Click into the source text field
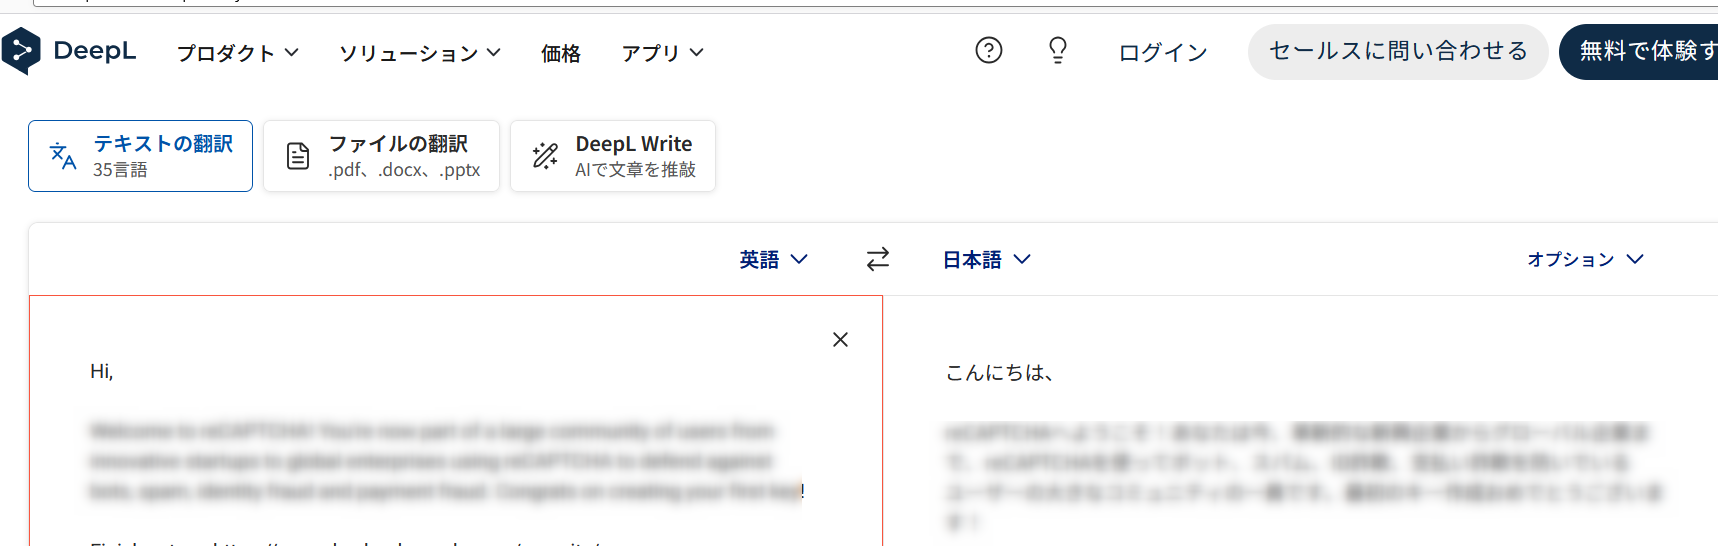This screenshot has height=546, width=1718. tap(456, 421)
